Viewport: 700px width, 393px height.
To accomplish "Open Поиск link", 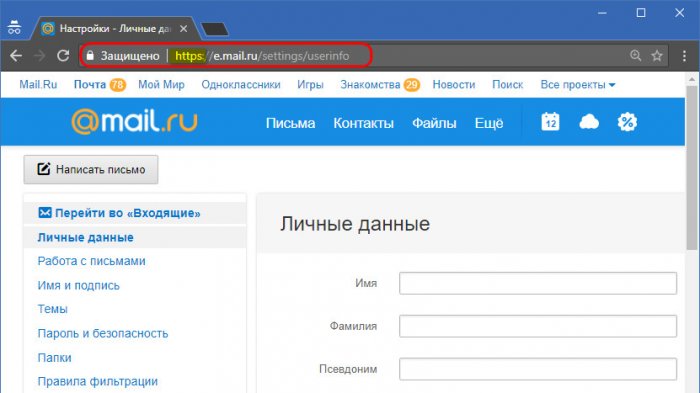I will point(507,84).
